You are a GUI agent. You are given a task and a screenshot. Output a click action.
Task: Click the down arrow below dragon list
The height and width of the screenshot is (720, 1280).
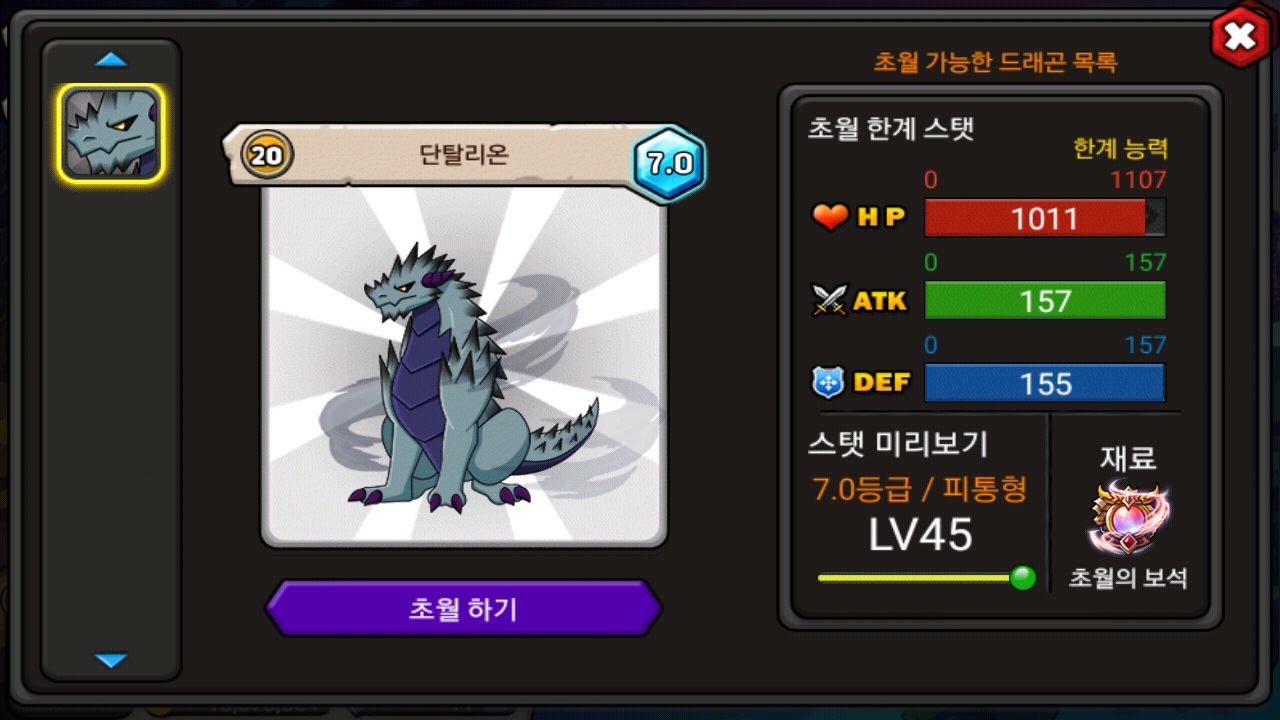(111, 660)
